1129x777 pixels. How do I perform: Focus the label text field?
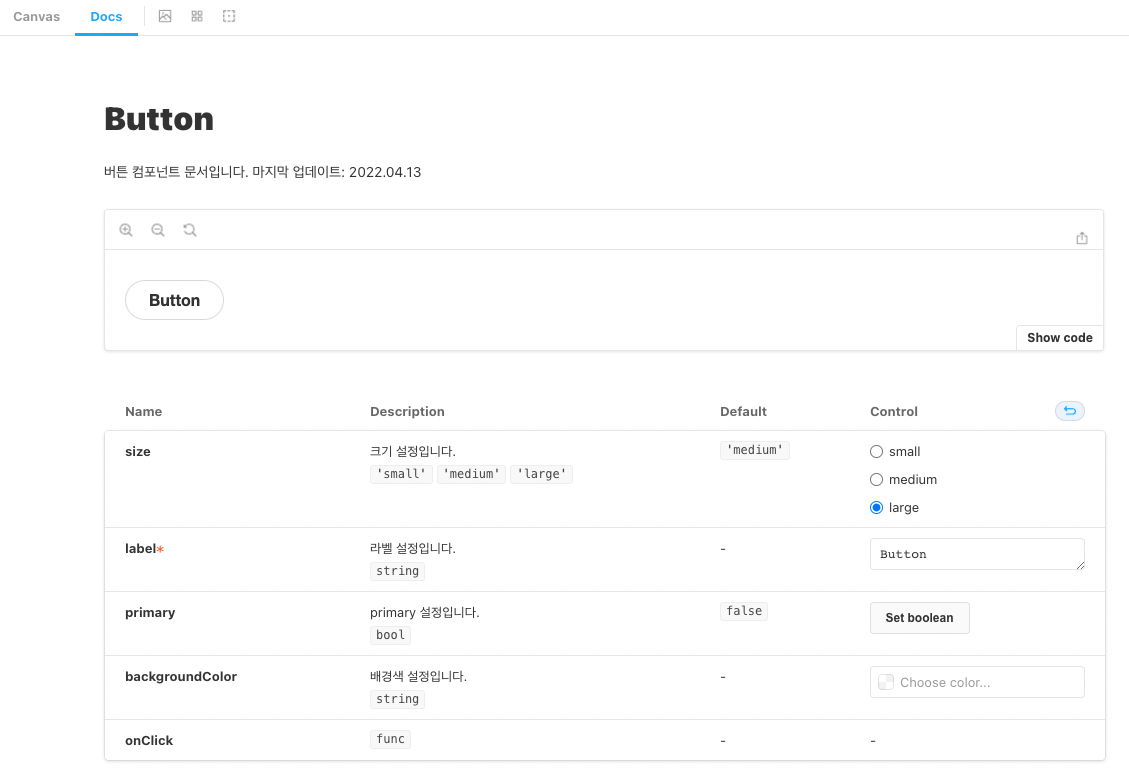pos(977,554)
